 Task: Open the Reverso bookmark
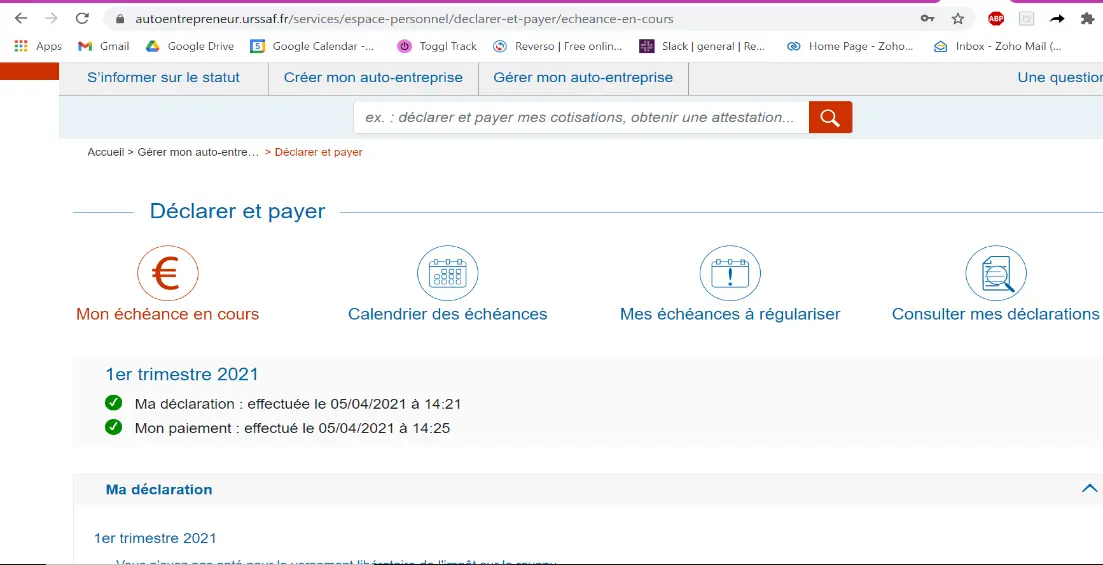[558, 46]
